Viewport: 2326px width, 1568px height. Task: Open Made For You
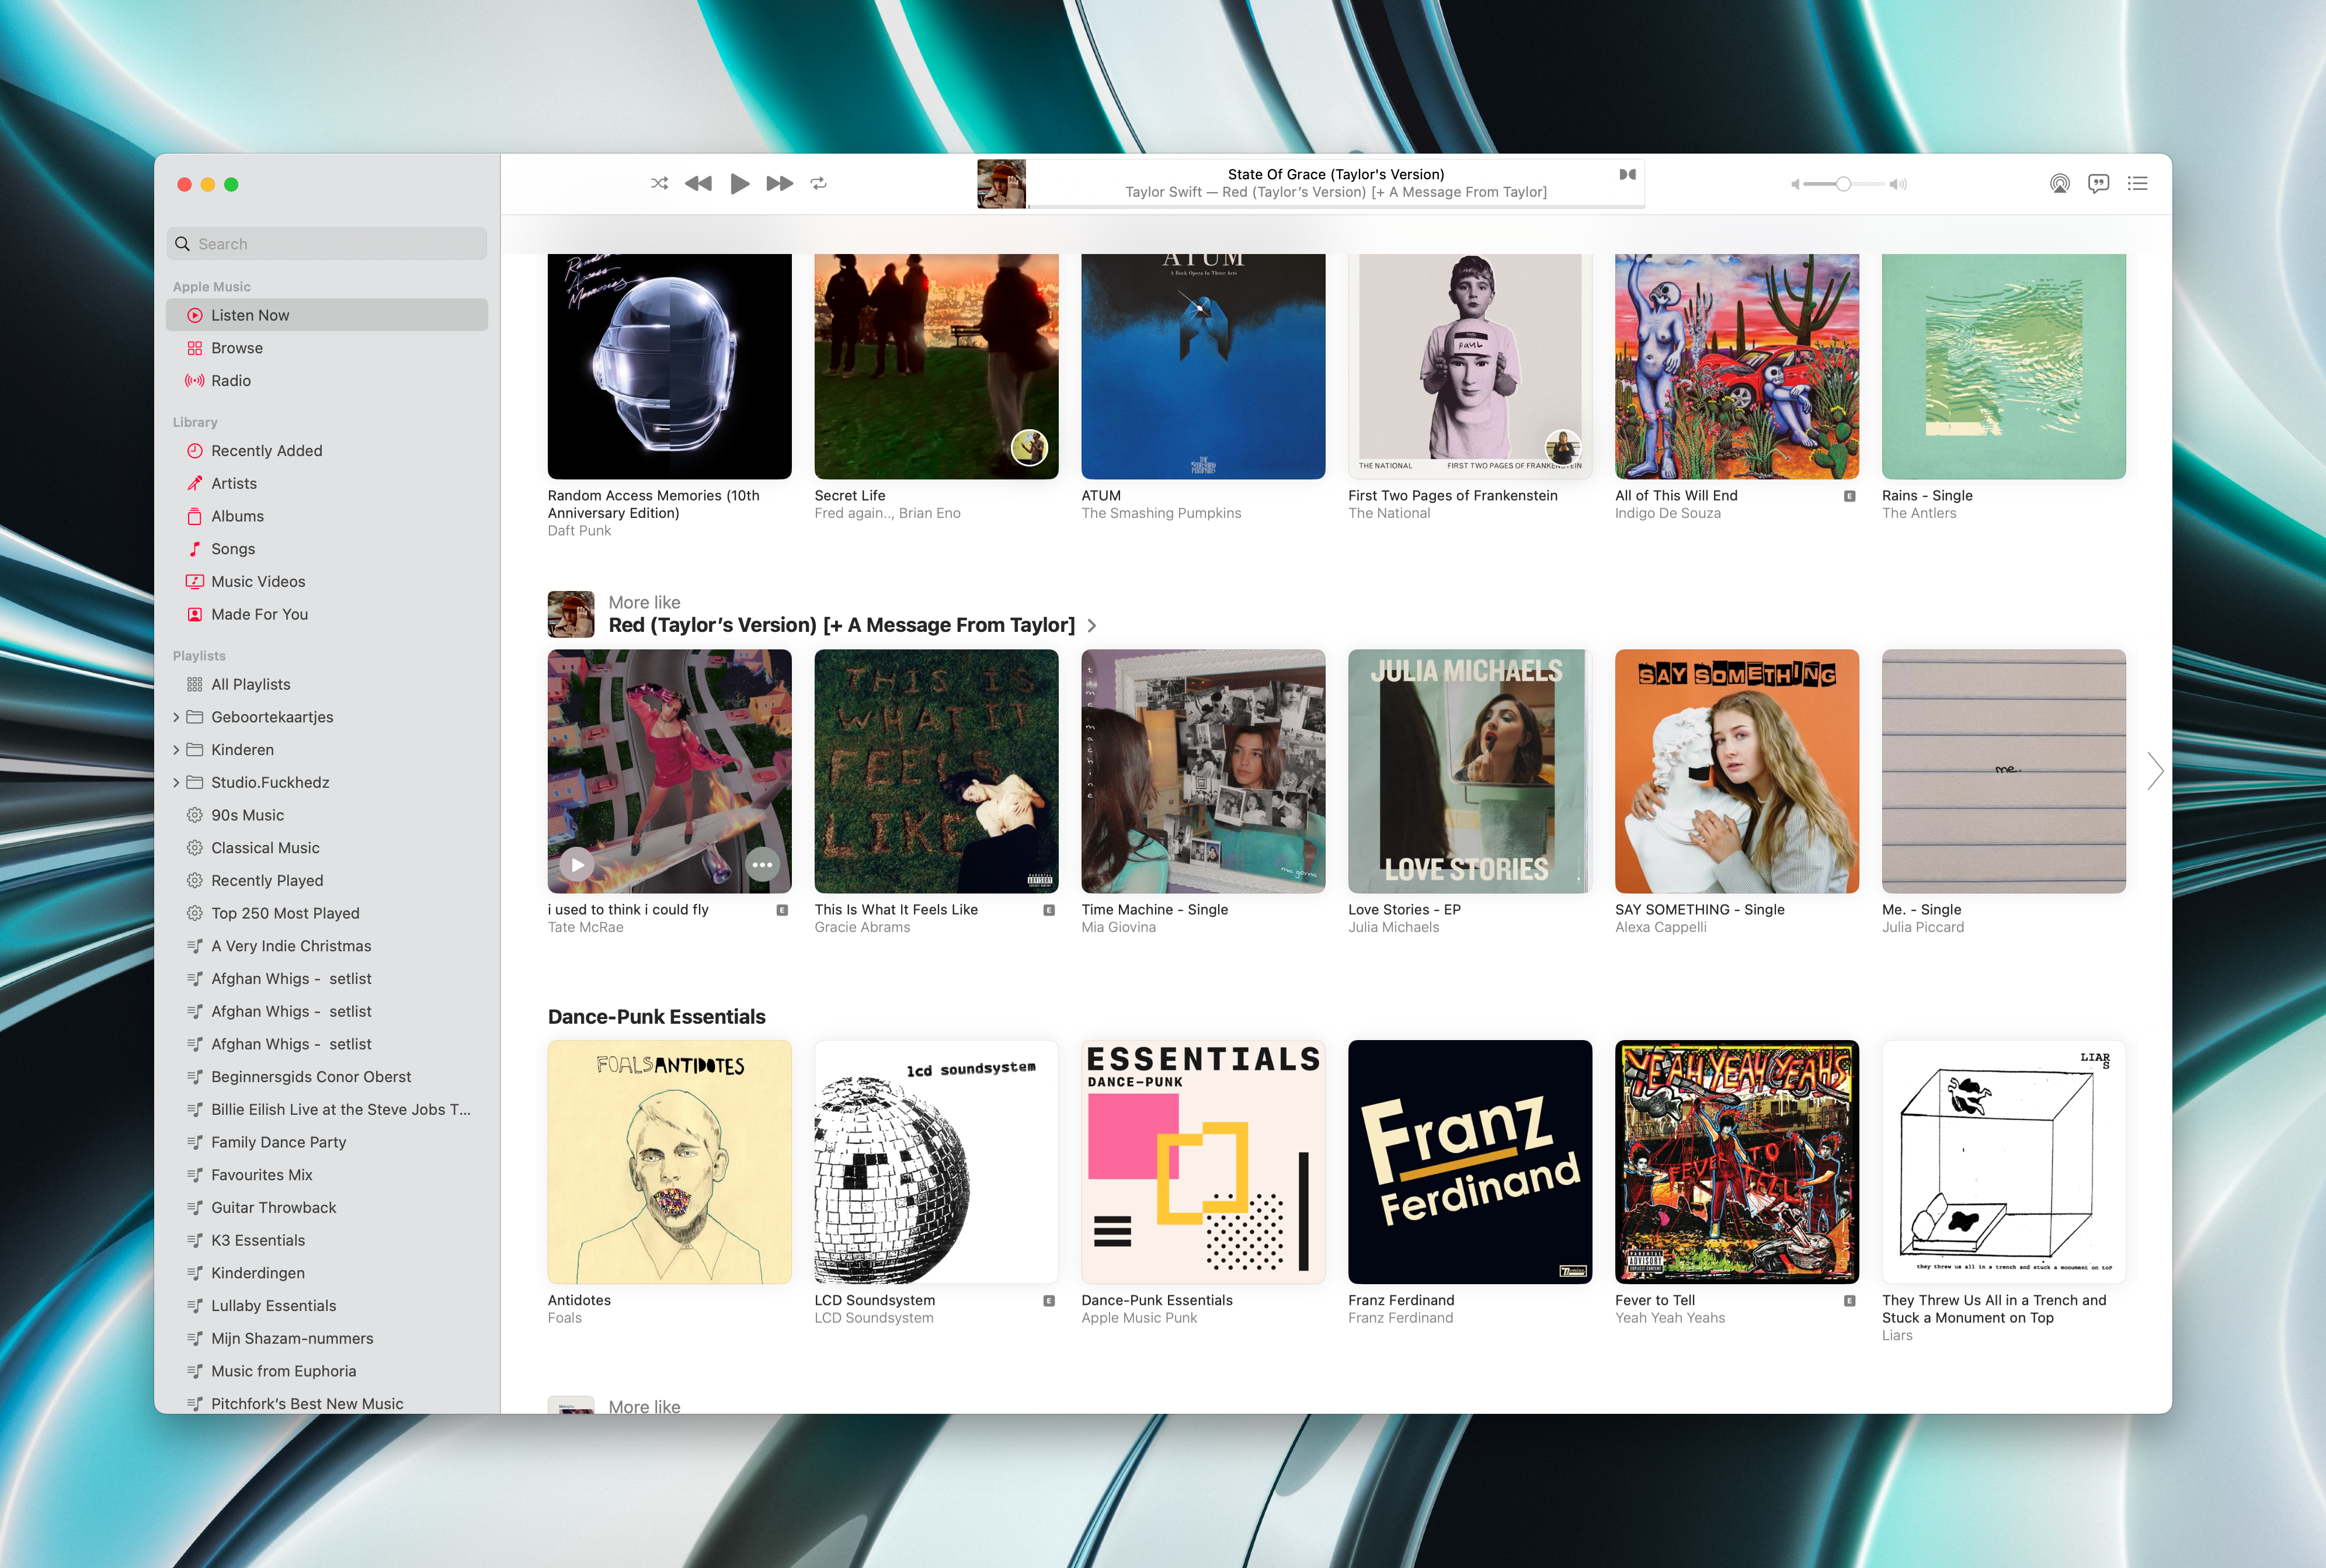click(x=327, y=614)
